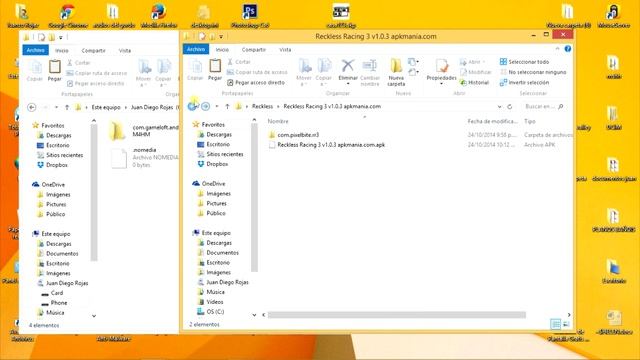Select Sitios recientes in left window sidebar
The width and height of the screenshot is (640, 360).
point(60,155)
